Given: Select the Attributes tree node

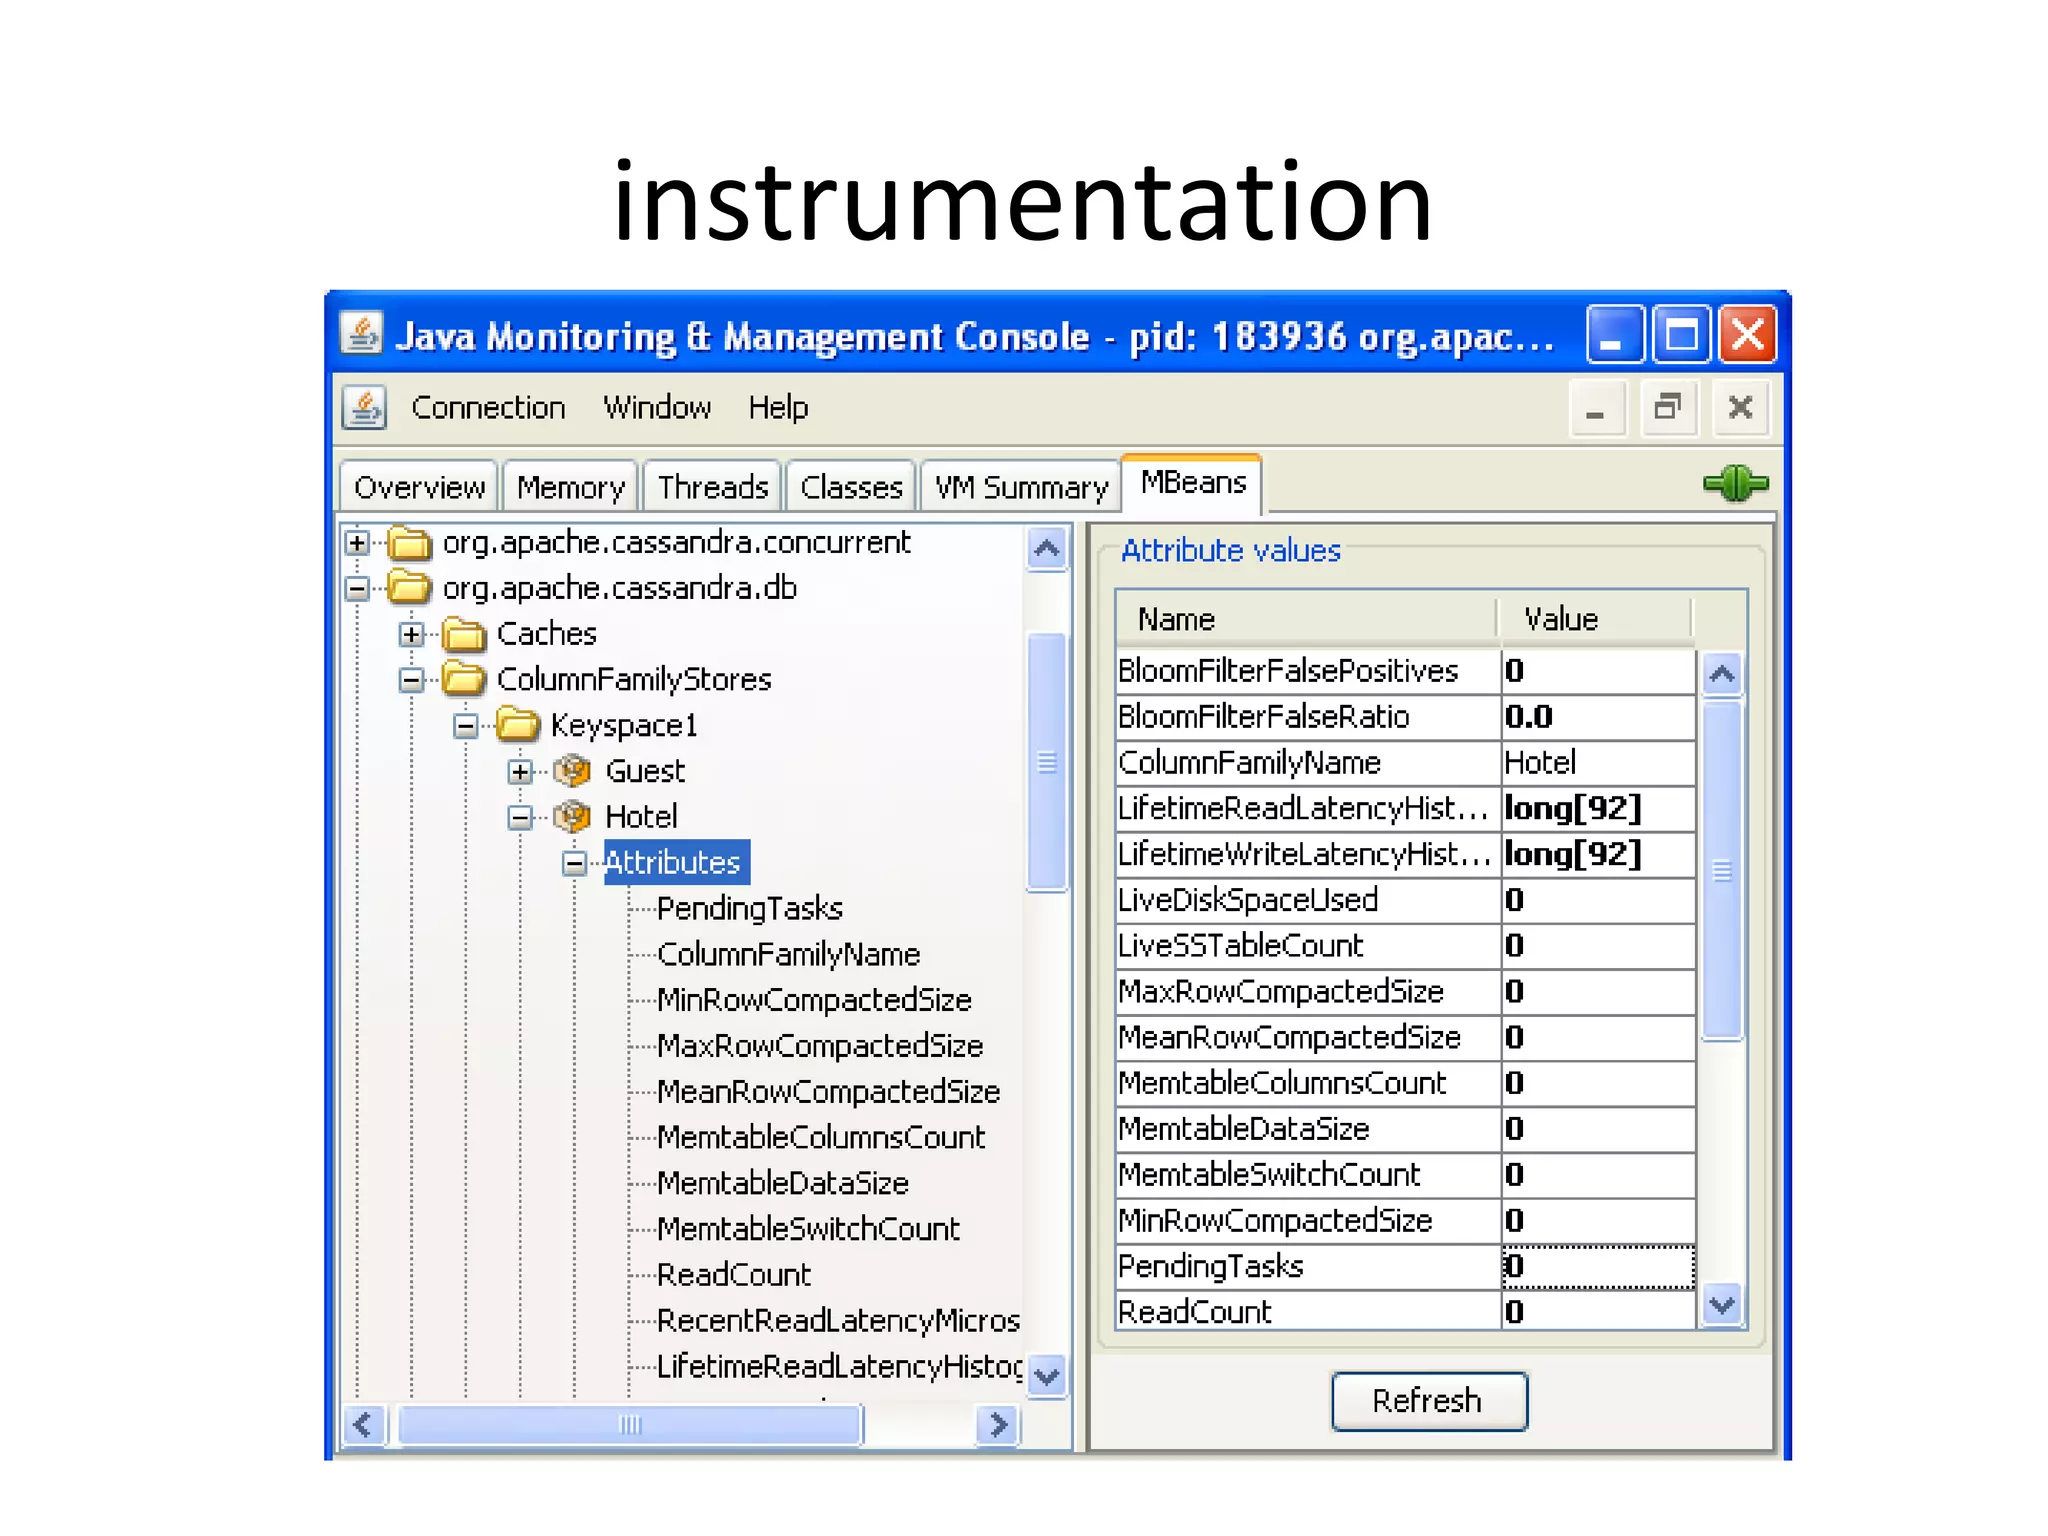Looking at the screenshot, I should tap(676, 863).
